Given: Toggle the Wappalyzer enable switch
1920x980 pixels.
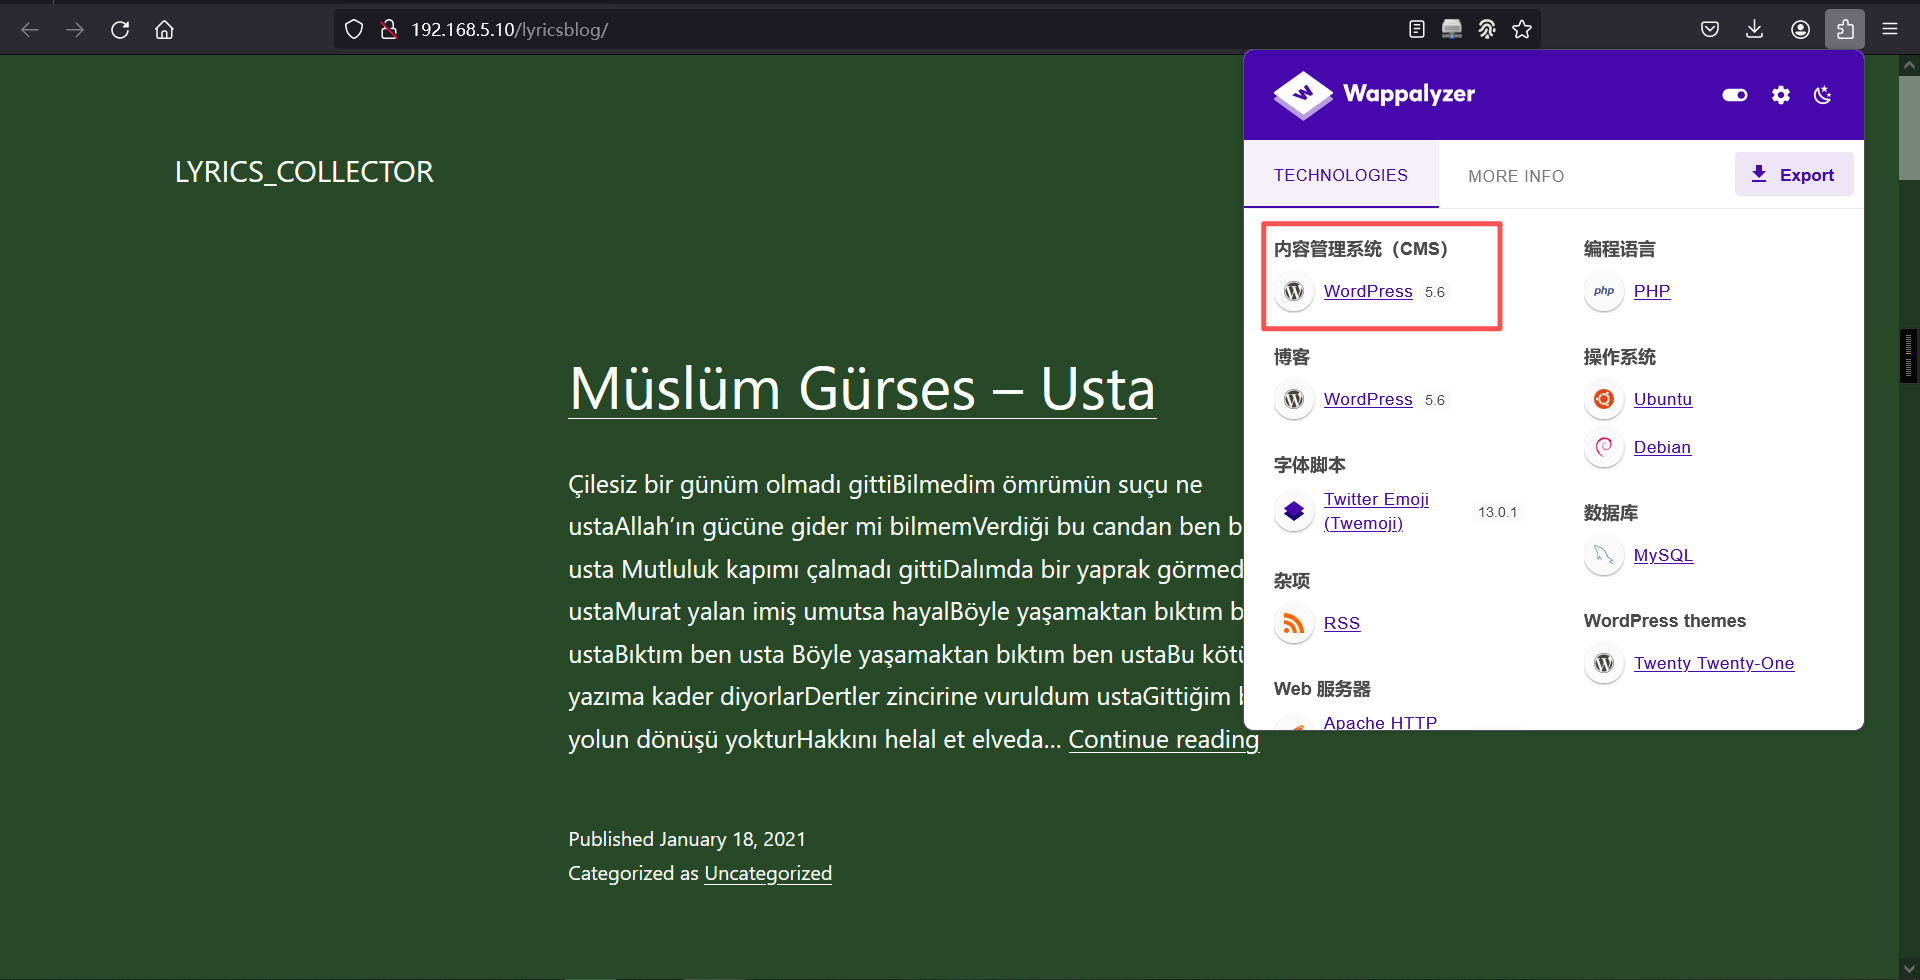Looking at the screenshot, I should [x=1735, y=95].
